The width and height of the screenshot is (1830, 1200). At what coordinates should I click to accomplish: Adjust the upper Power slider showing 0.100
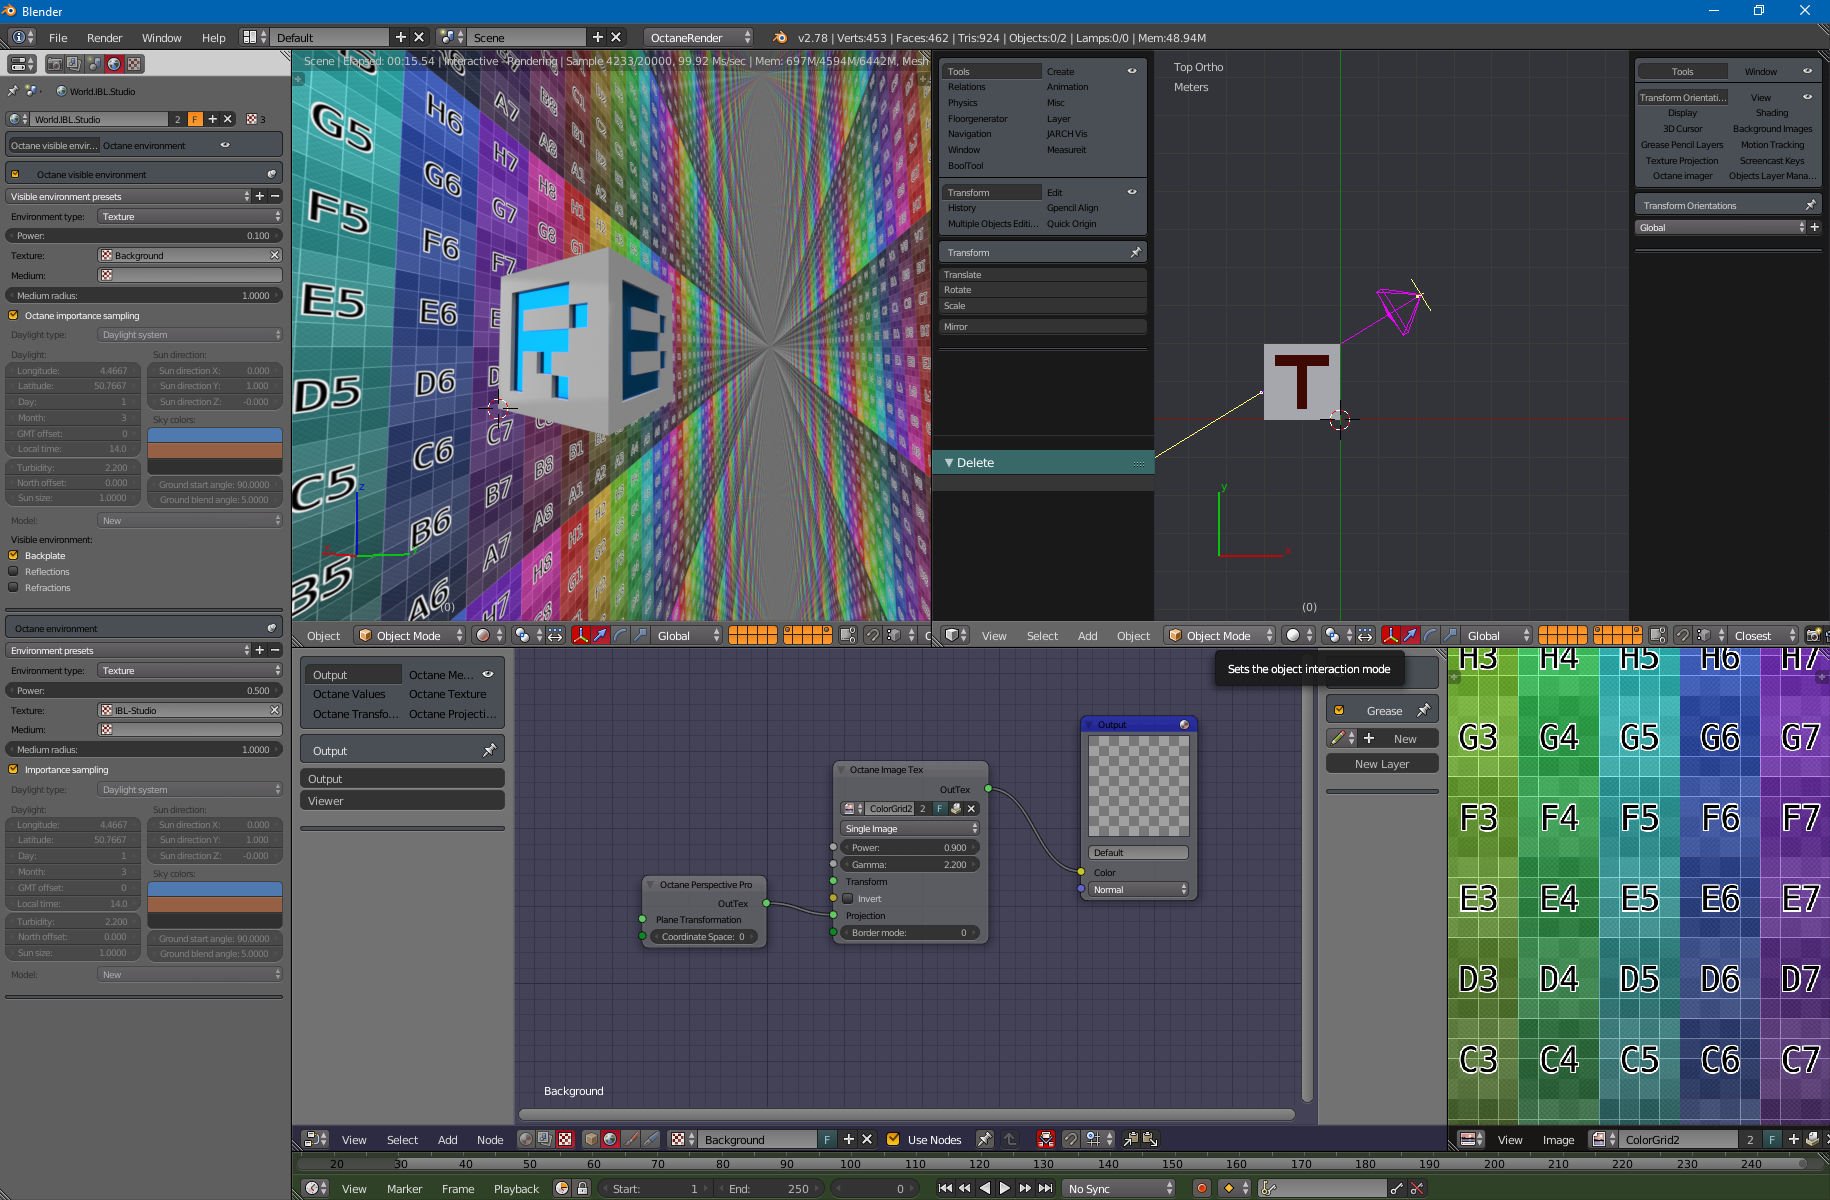click(144, 236)
